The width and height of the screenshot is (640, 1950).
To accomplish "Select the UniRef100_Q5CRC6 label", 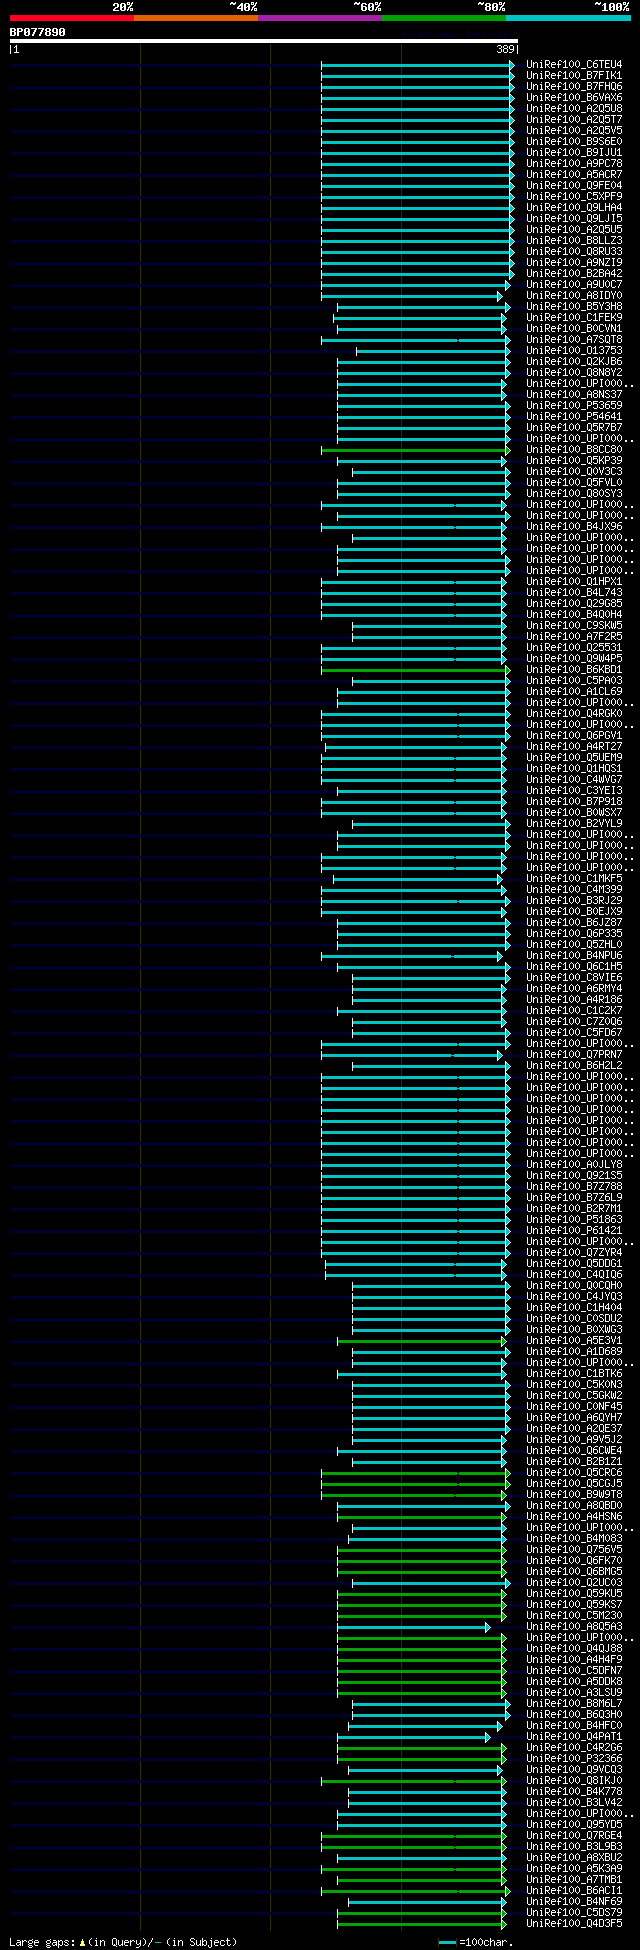I will 574,1473.
